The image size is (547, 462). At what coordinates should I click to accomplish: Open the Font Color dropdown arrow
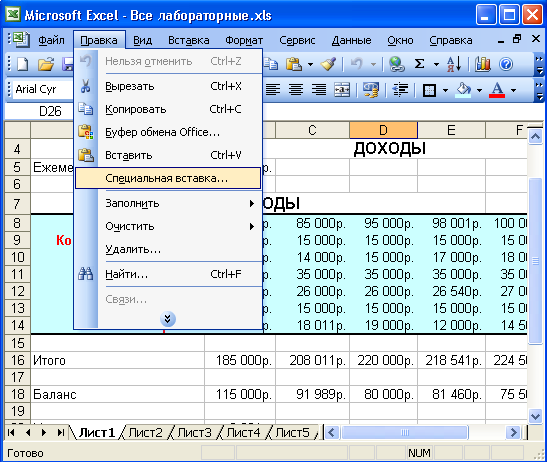[x=513, y=90]
